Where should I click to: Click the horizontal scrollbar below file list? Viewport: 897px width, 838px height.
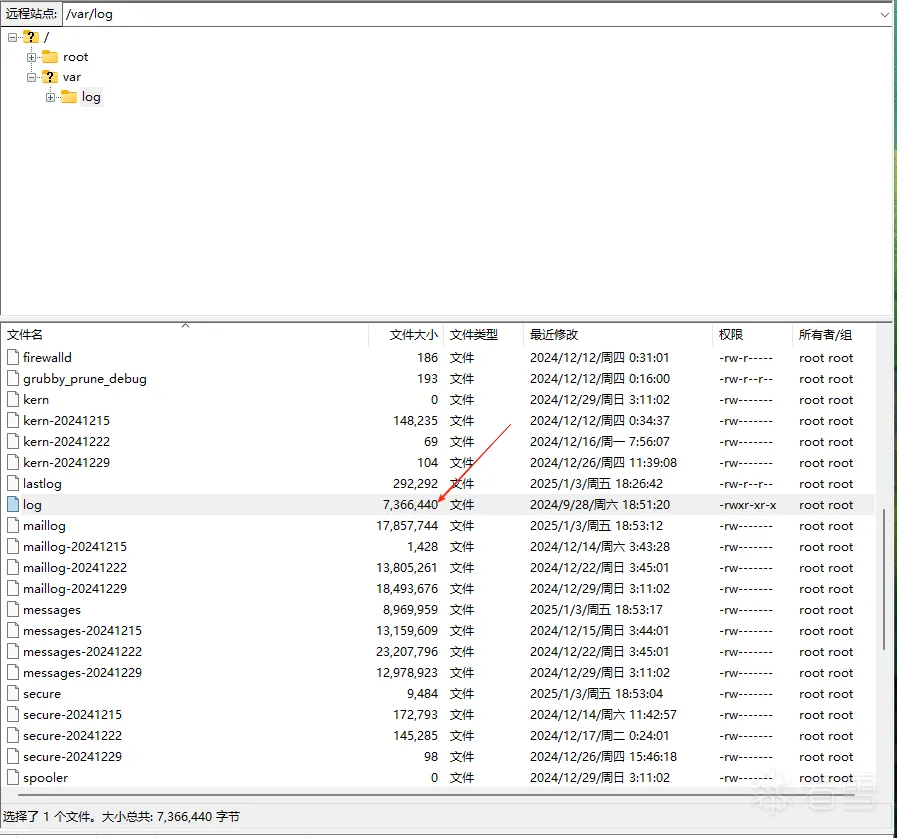[436, 795]
